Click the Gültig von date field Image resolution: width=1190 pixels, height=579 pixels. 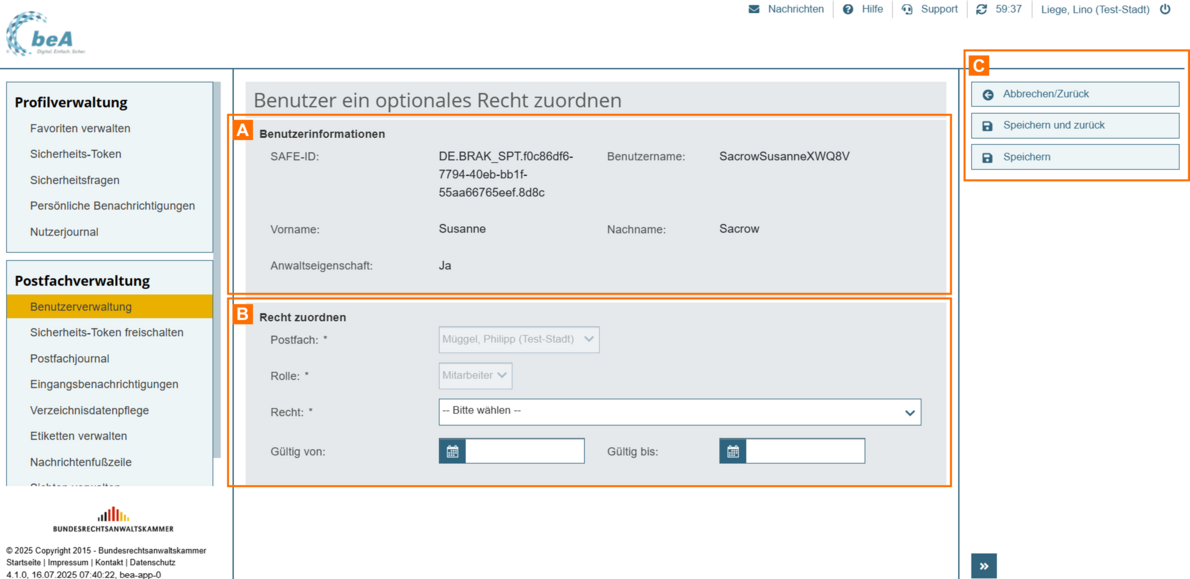pyautogui.click(x=525, y=452)
